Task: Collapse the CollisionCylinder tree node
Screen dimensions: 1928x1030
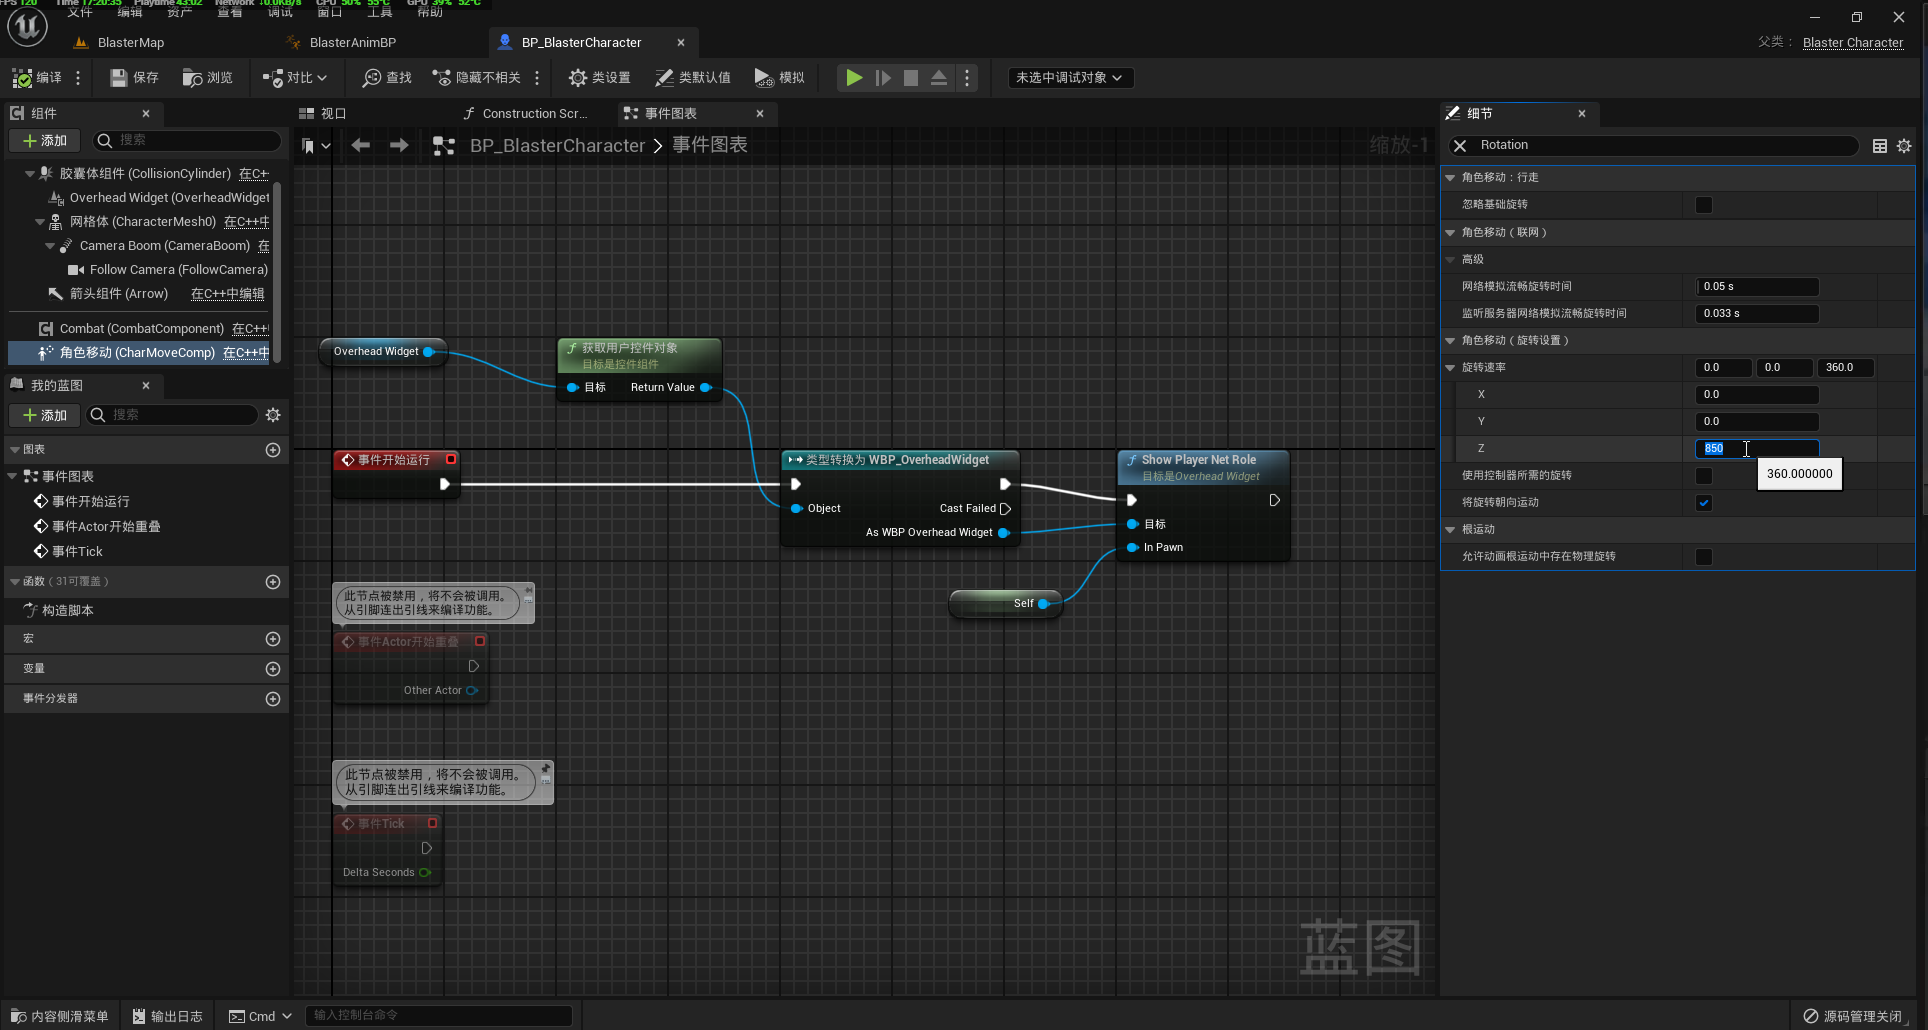Action: click(30, 174)
